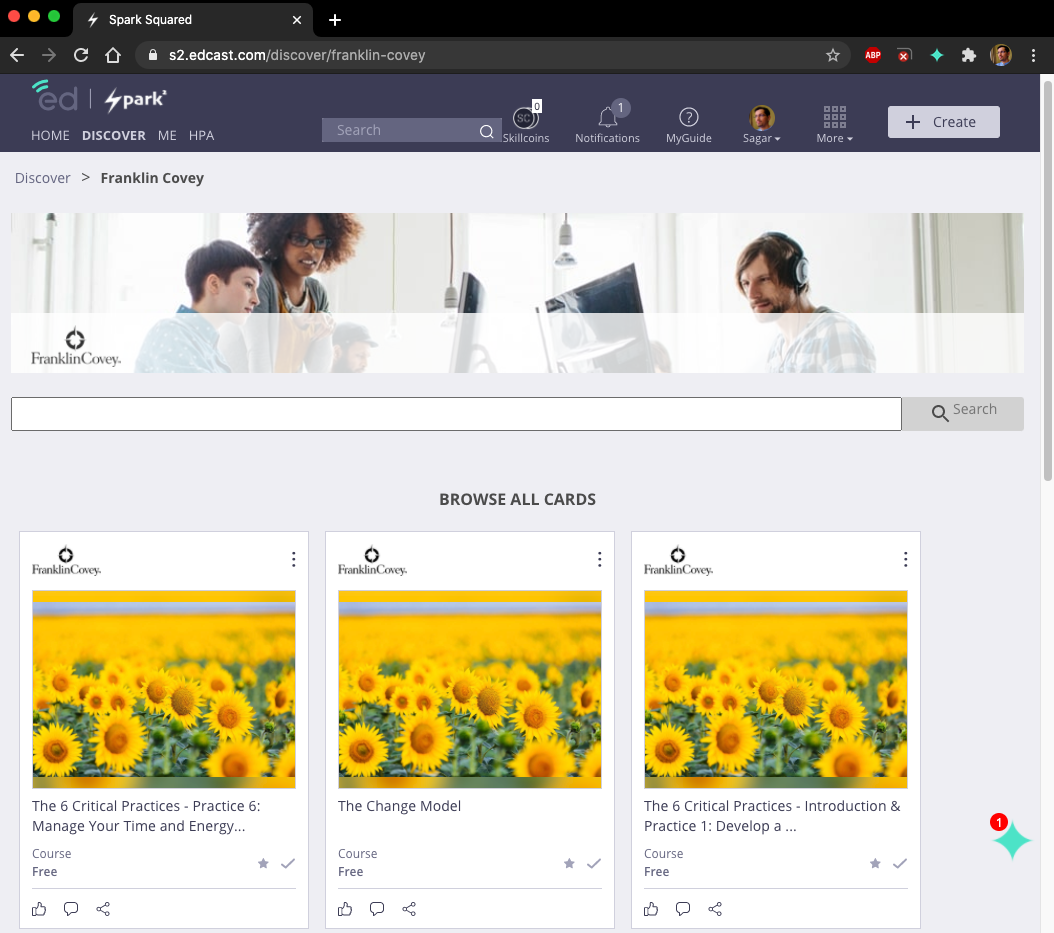The width and height of the screenshot is (1054, 933).
Task: Bookmark page with address bar star
Action: click(x=833, y=55)
